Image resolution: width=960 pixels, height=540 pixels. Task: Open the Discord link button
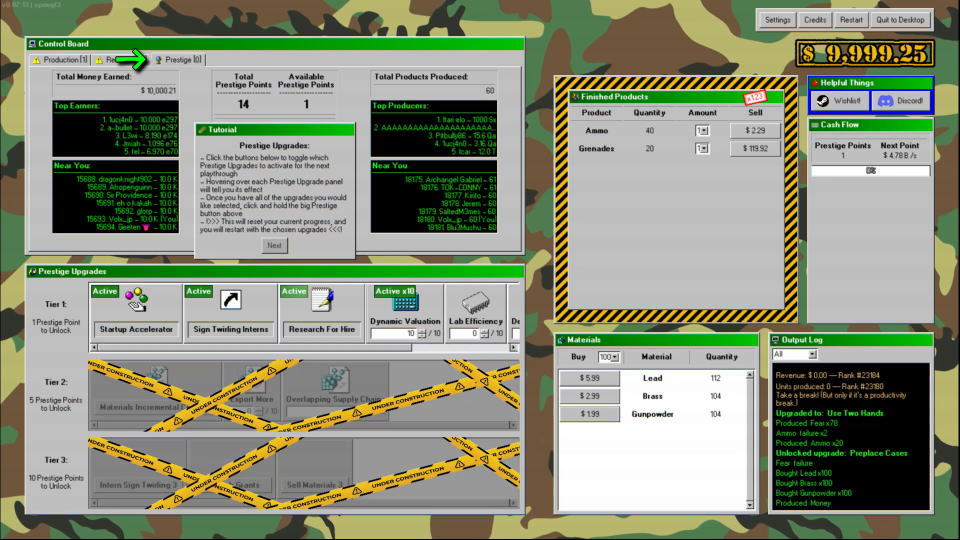(x=900, y=101)
